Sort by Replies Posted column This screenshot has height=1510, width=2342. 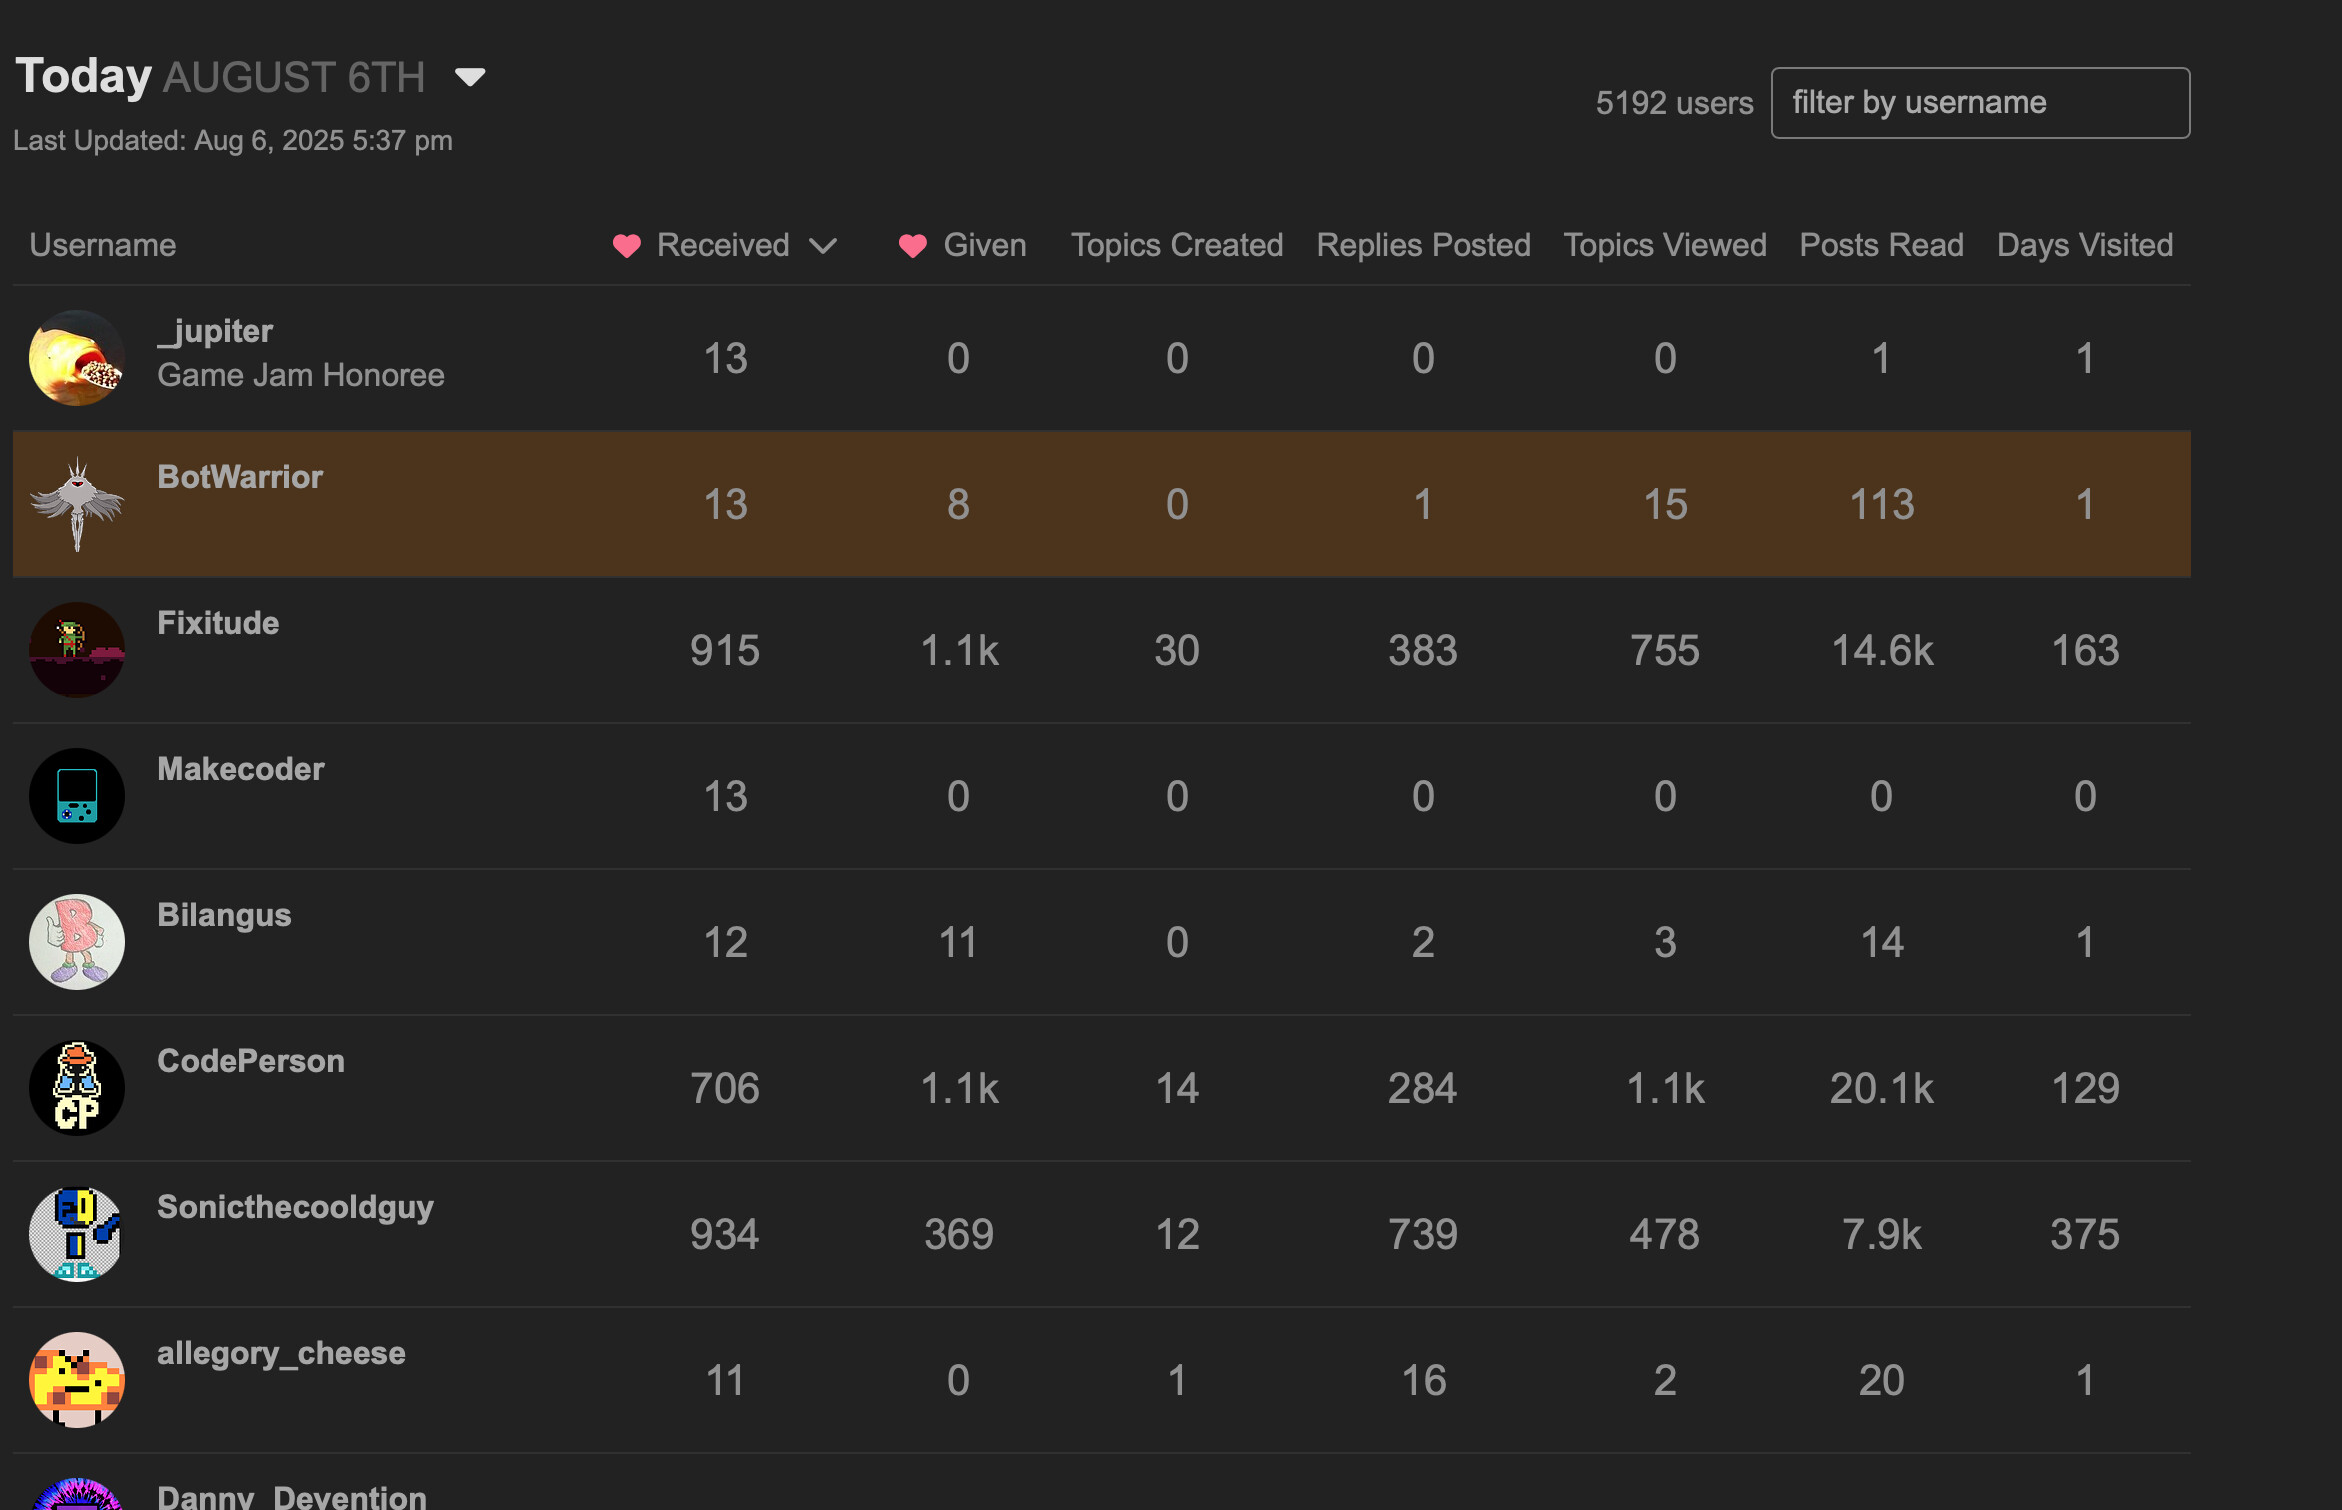tap(1423, 245)
